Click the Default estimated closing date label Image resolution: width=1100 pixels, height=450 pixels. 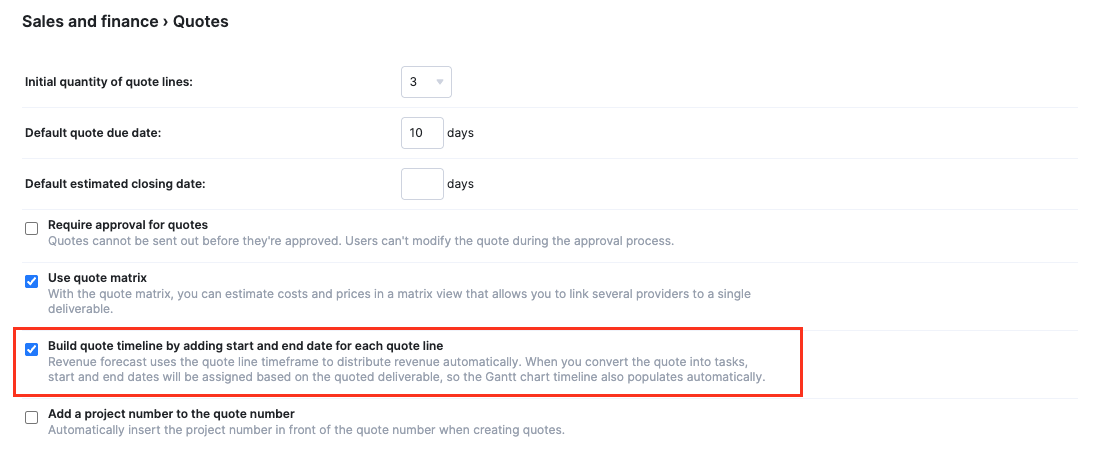[116, 184]
